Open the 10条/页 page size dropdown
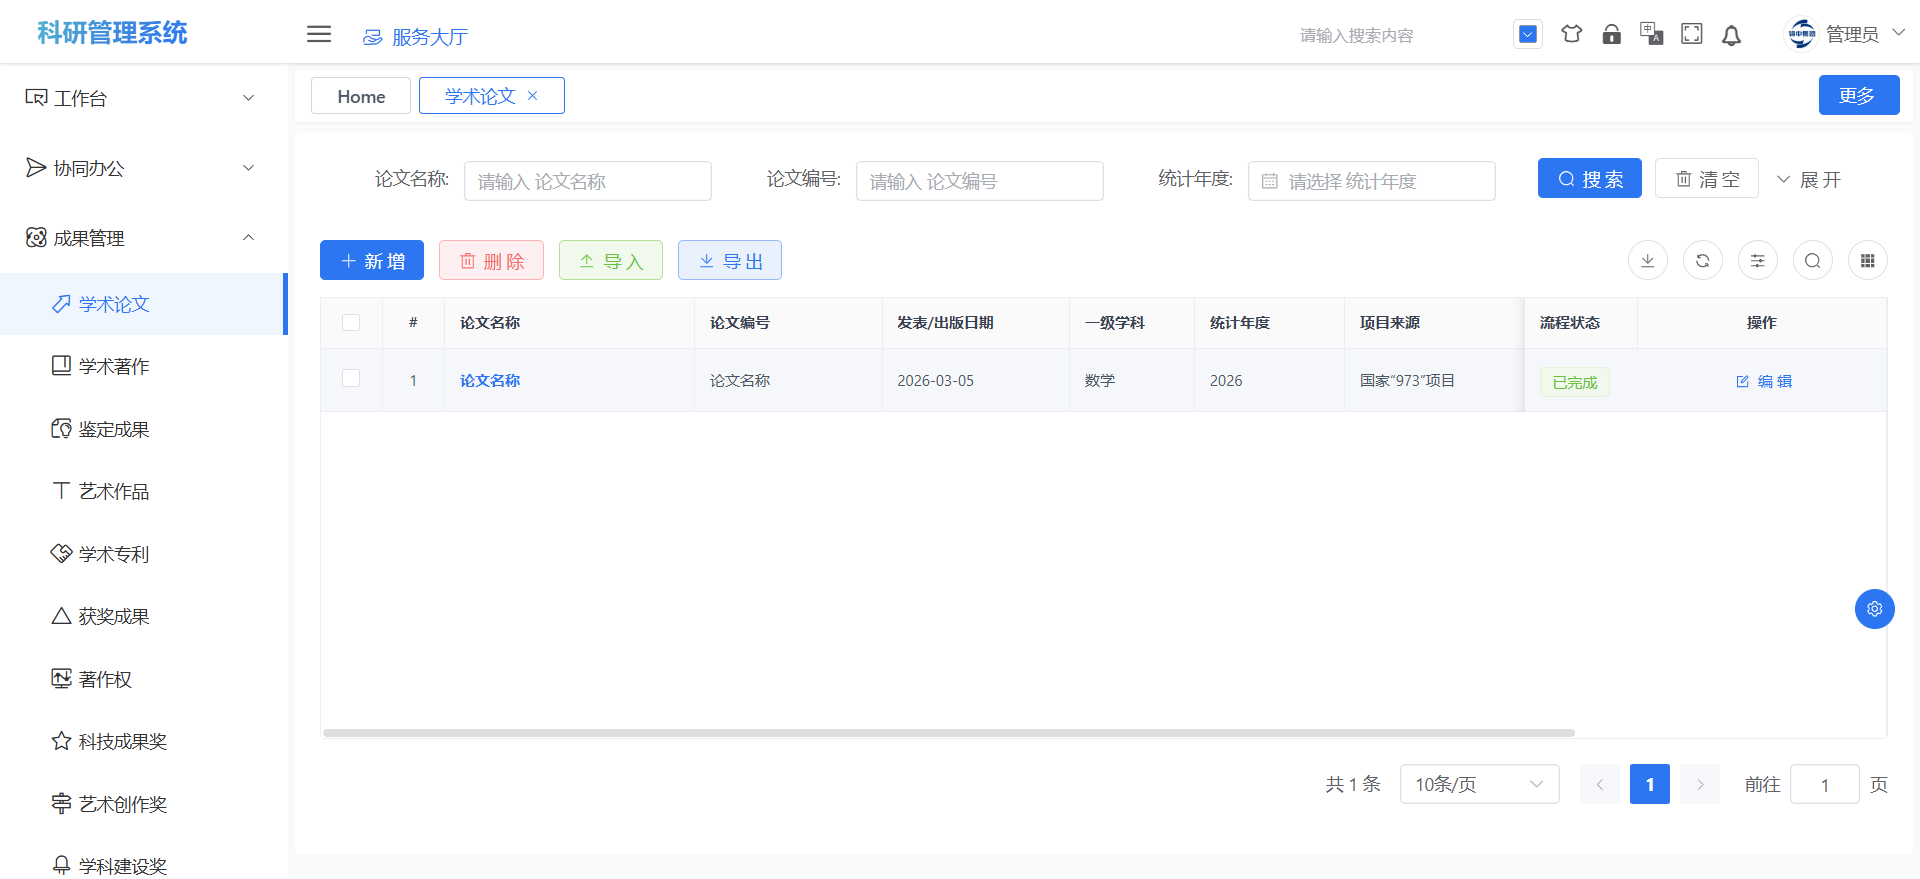 click(x=1479, y=784)
